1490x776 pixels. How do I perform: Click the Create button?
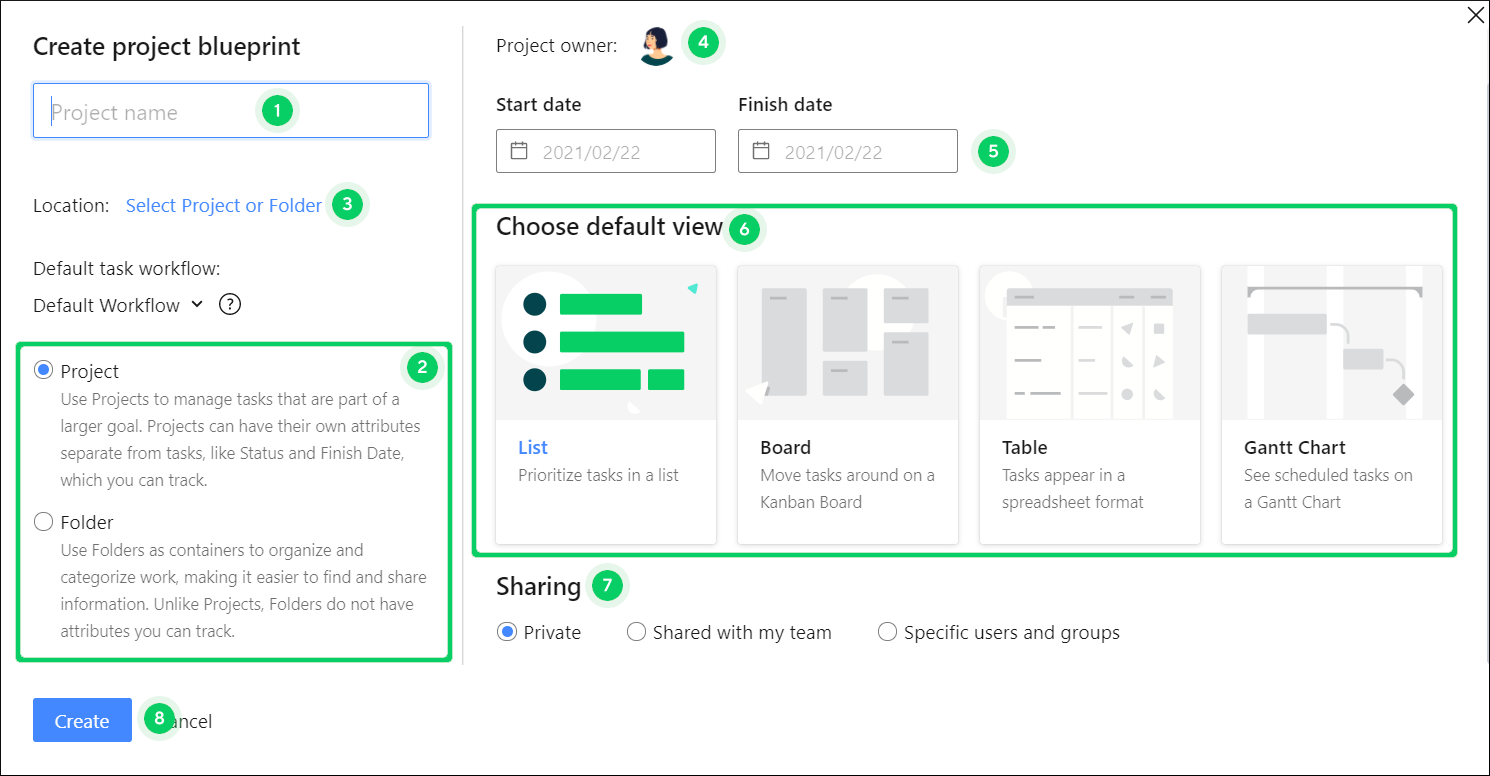coord(82,720)
